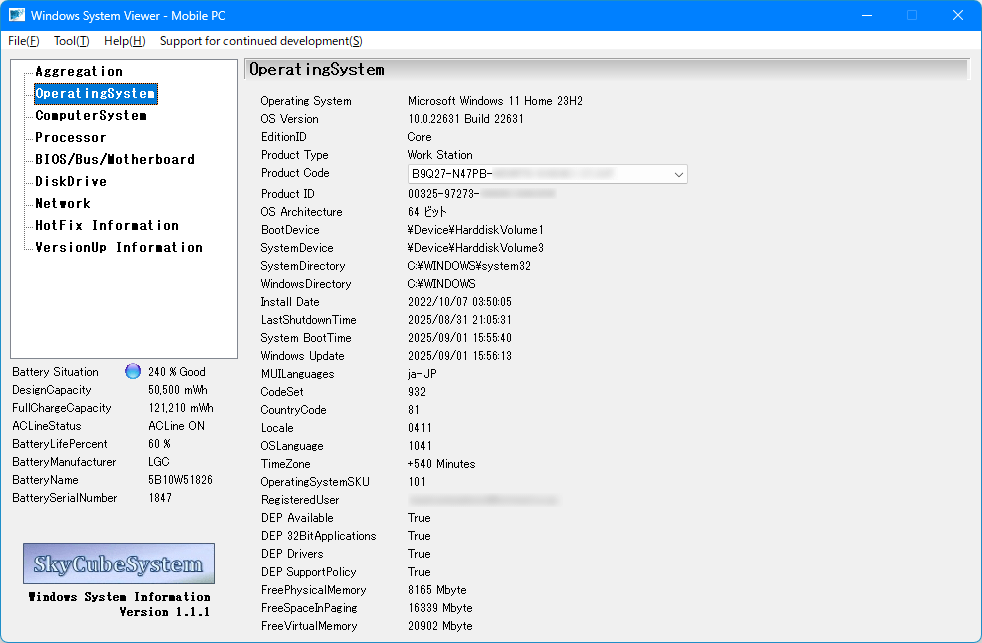The width and height of the screenshot is (982, 643).
Task: Click ACLineStatus value 'ACLine ON'
Action: pyautogui.click(x=177, y=426)
